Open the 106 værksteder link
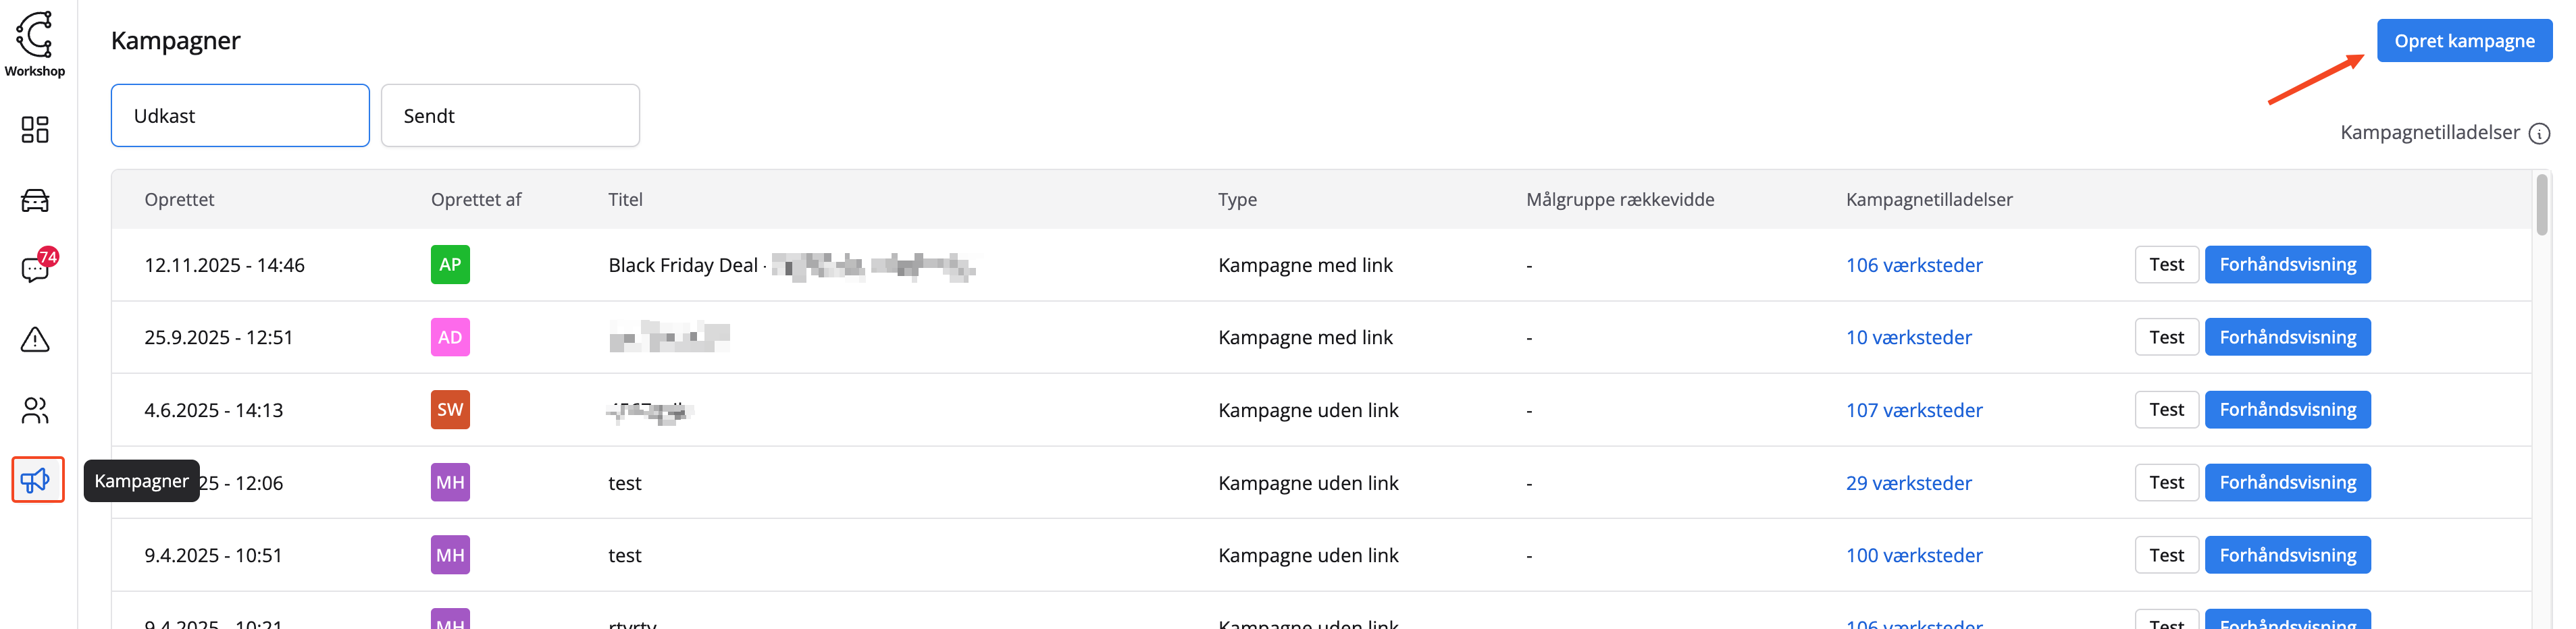The width and height of the screenshot is (2576, 629). (1913, 265)
